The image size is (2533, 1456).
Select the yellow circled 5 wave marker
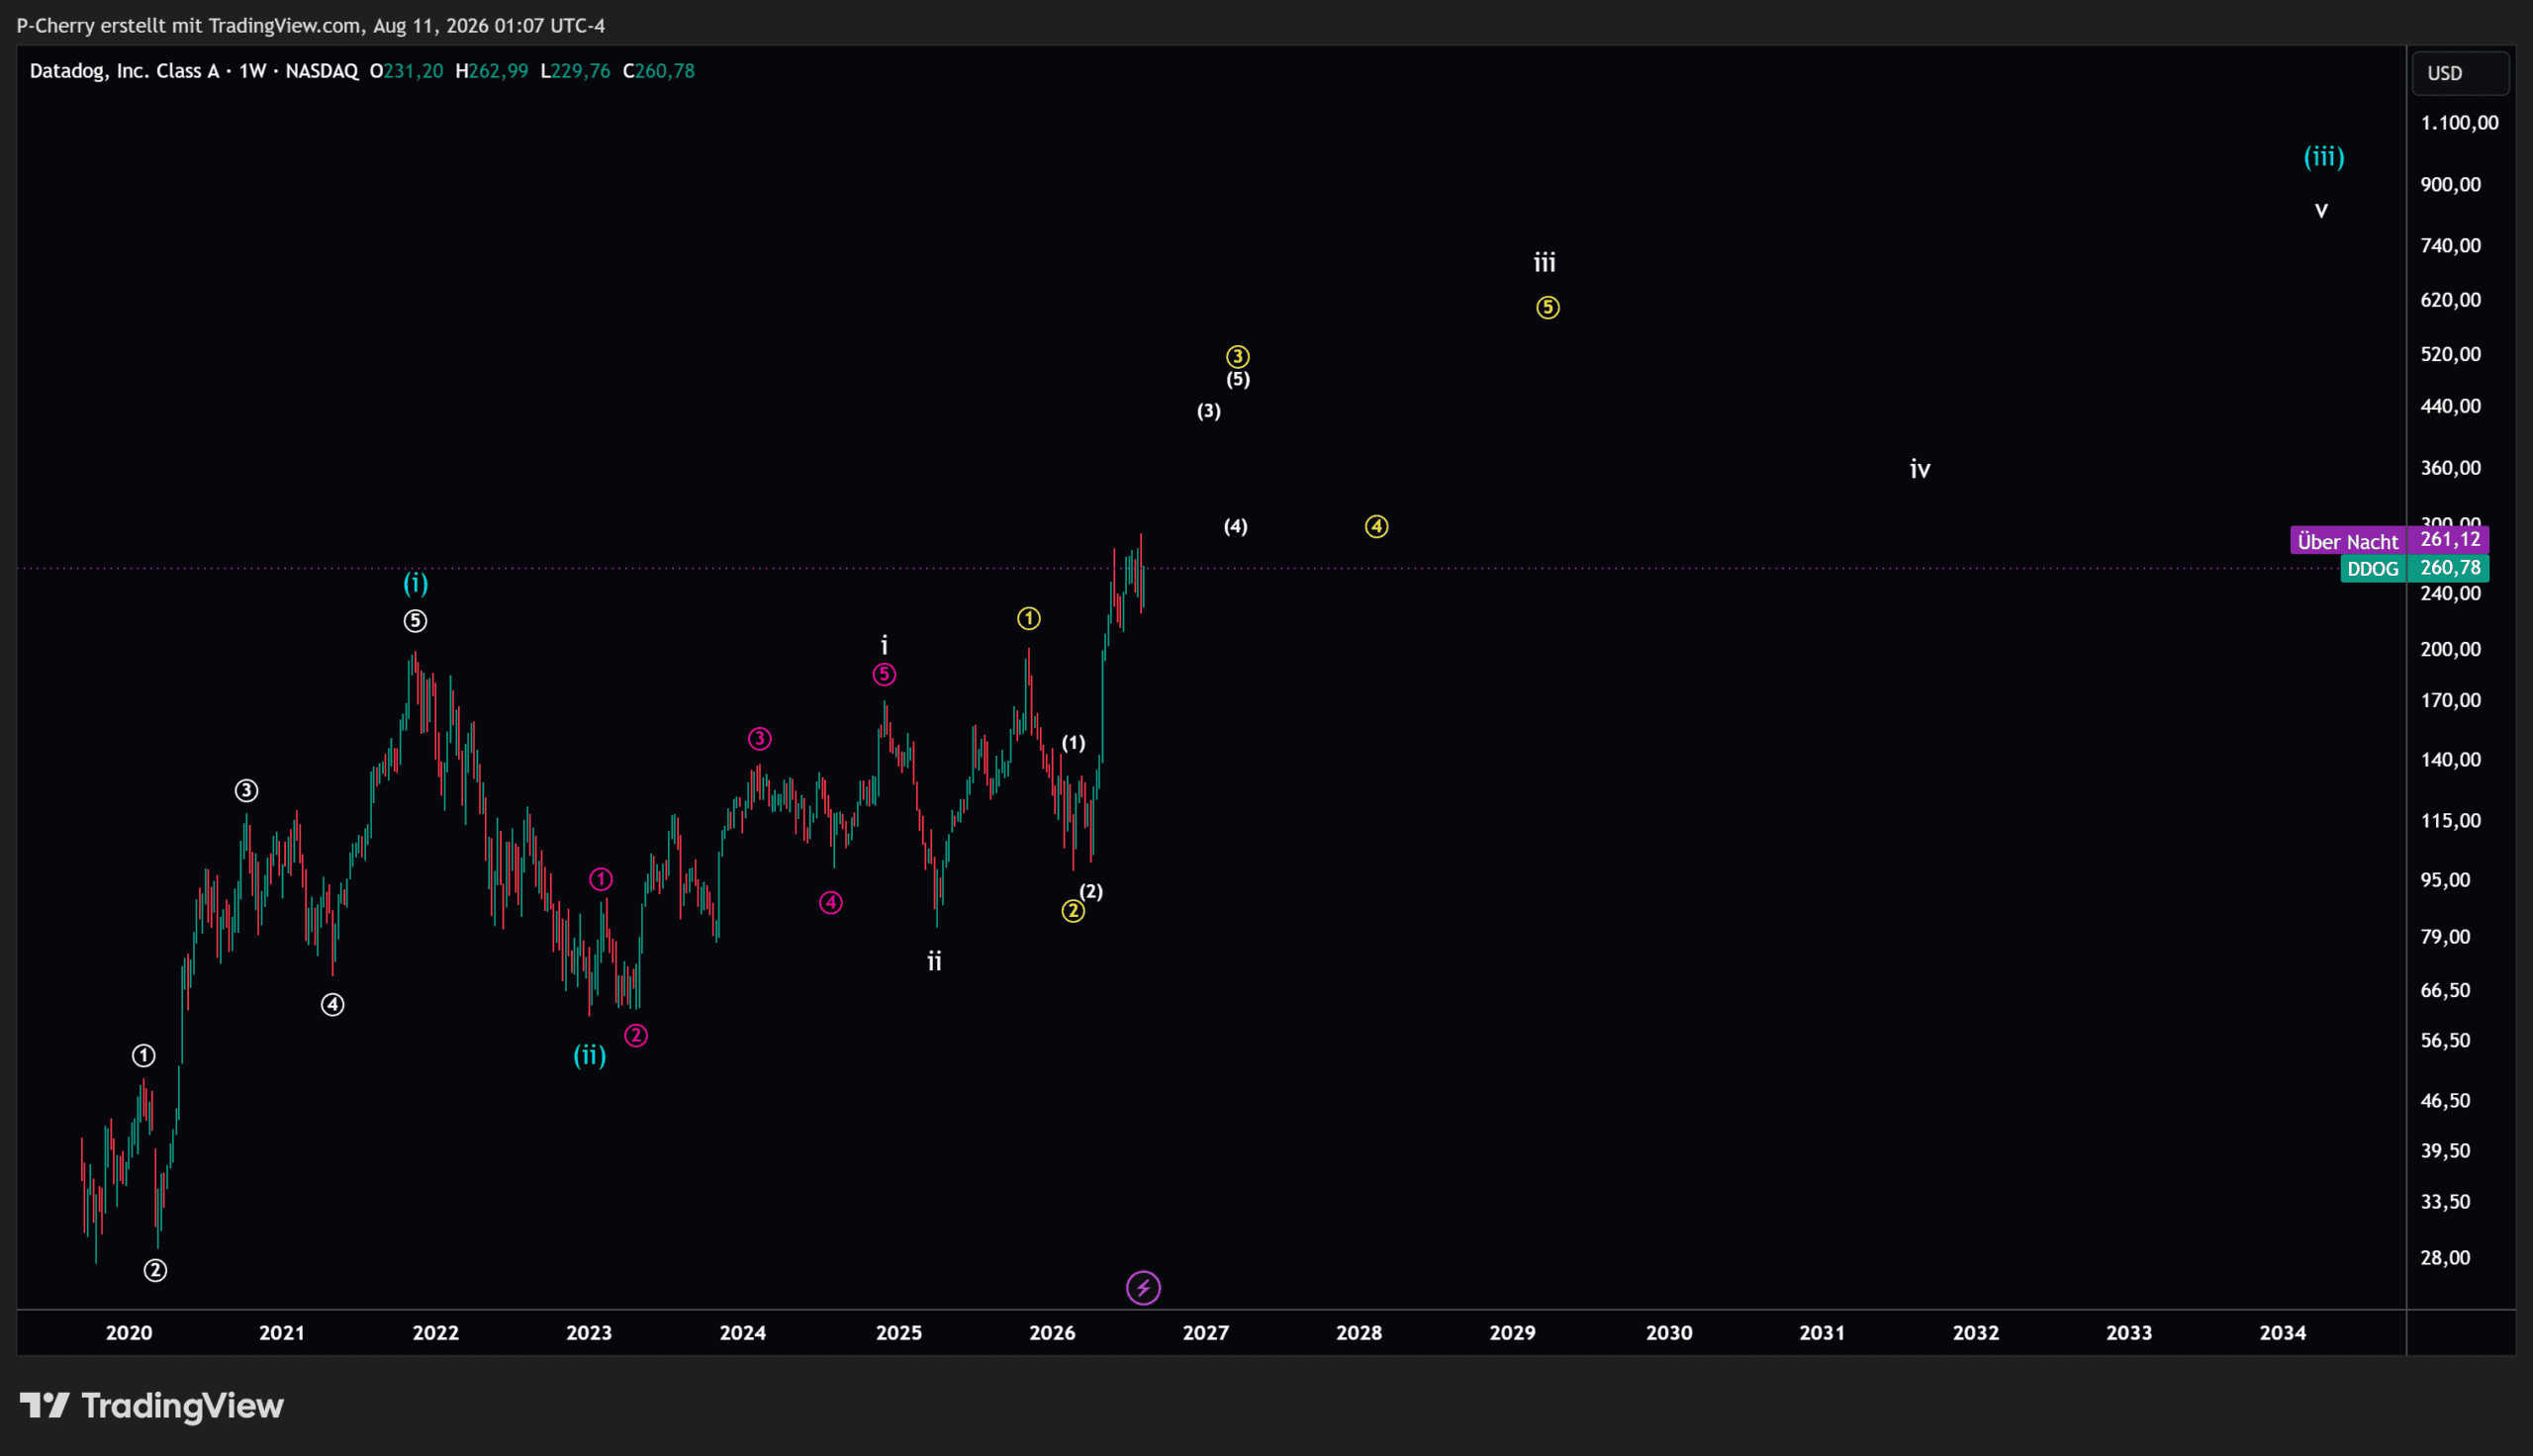pyautogui.click(x=1548, y=308)
